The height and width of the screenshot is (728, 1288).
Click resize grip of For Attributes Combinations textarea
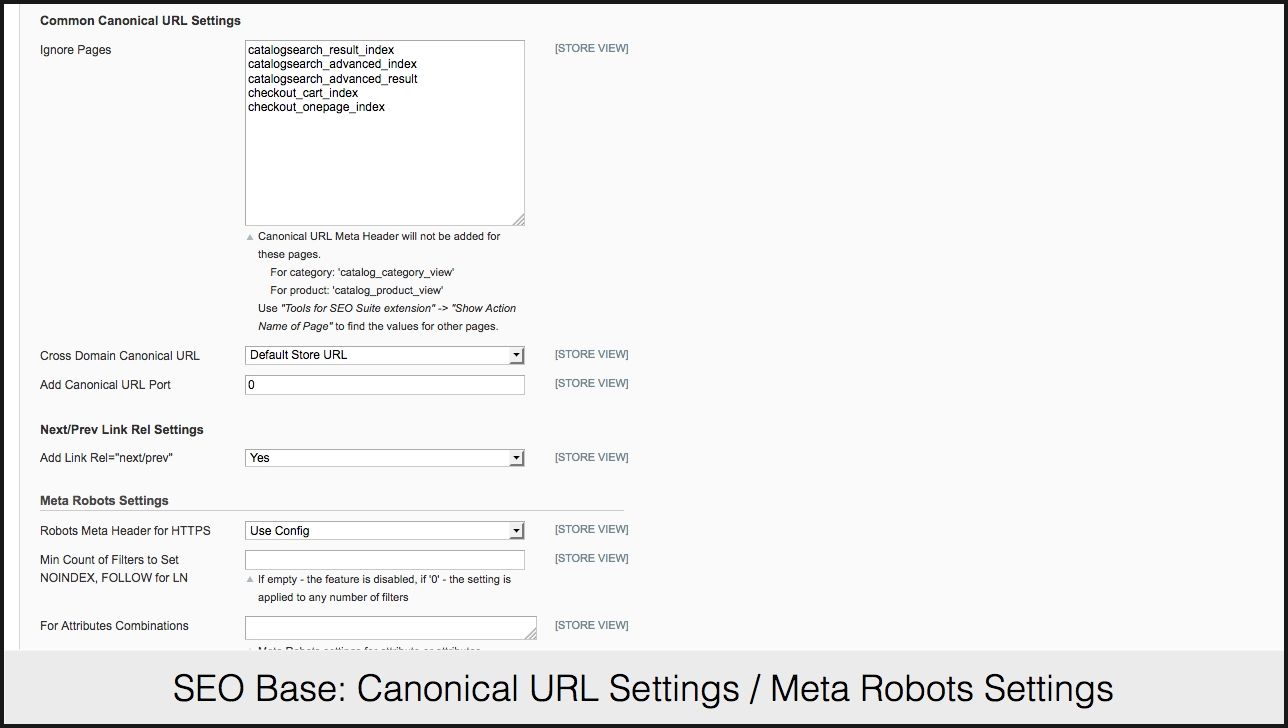(531, 633)
